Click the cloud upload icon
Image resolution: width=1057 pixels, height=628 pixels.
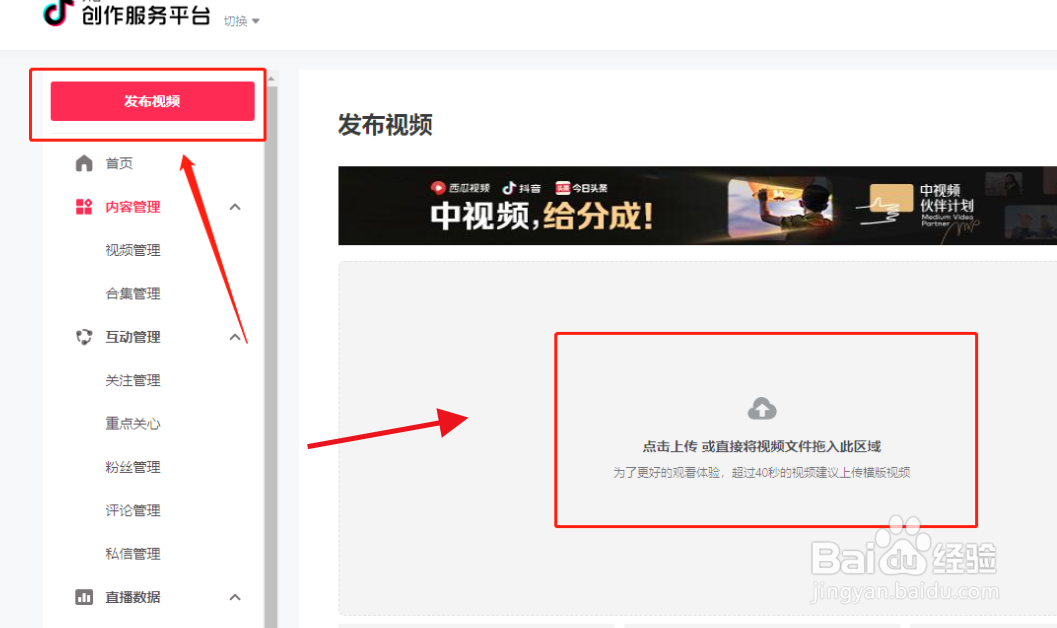pos(764,406)
